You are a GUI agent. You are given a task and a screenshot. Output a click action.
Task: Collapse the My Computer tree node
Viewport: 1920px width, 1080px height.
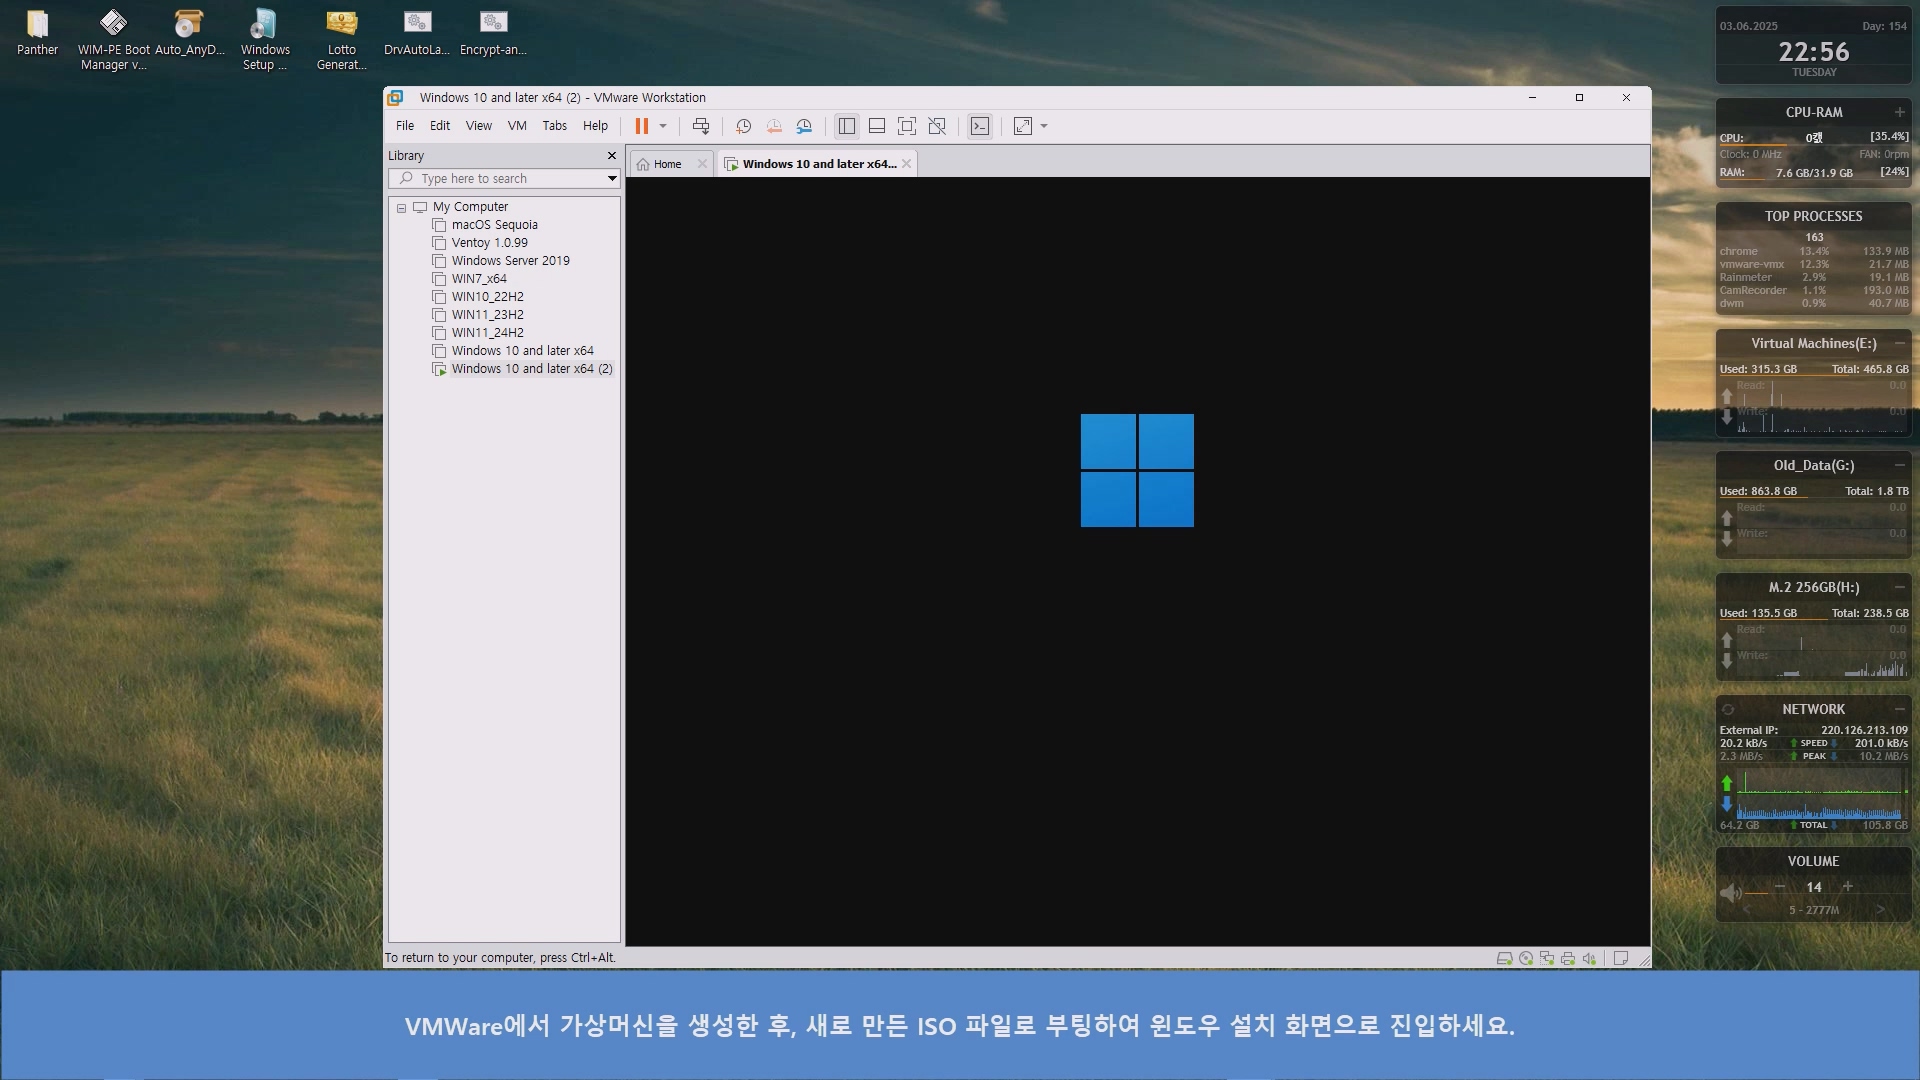pos(401,208)
